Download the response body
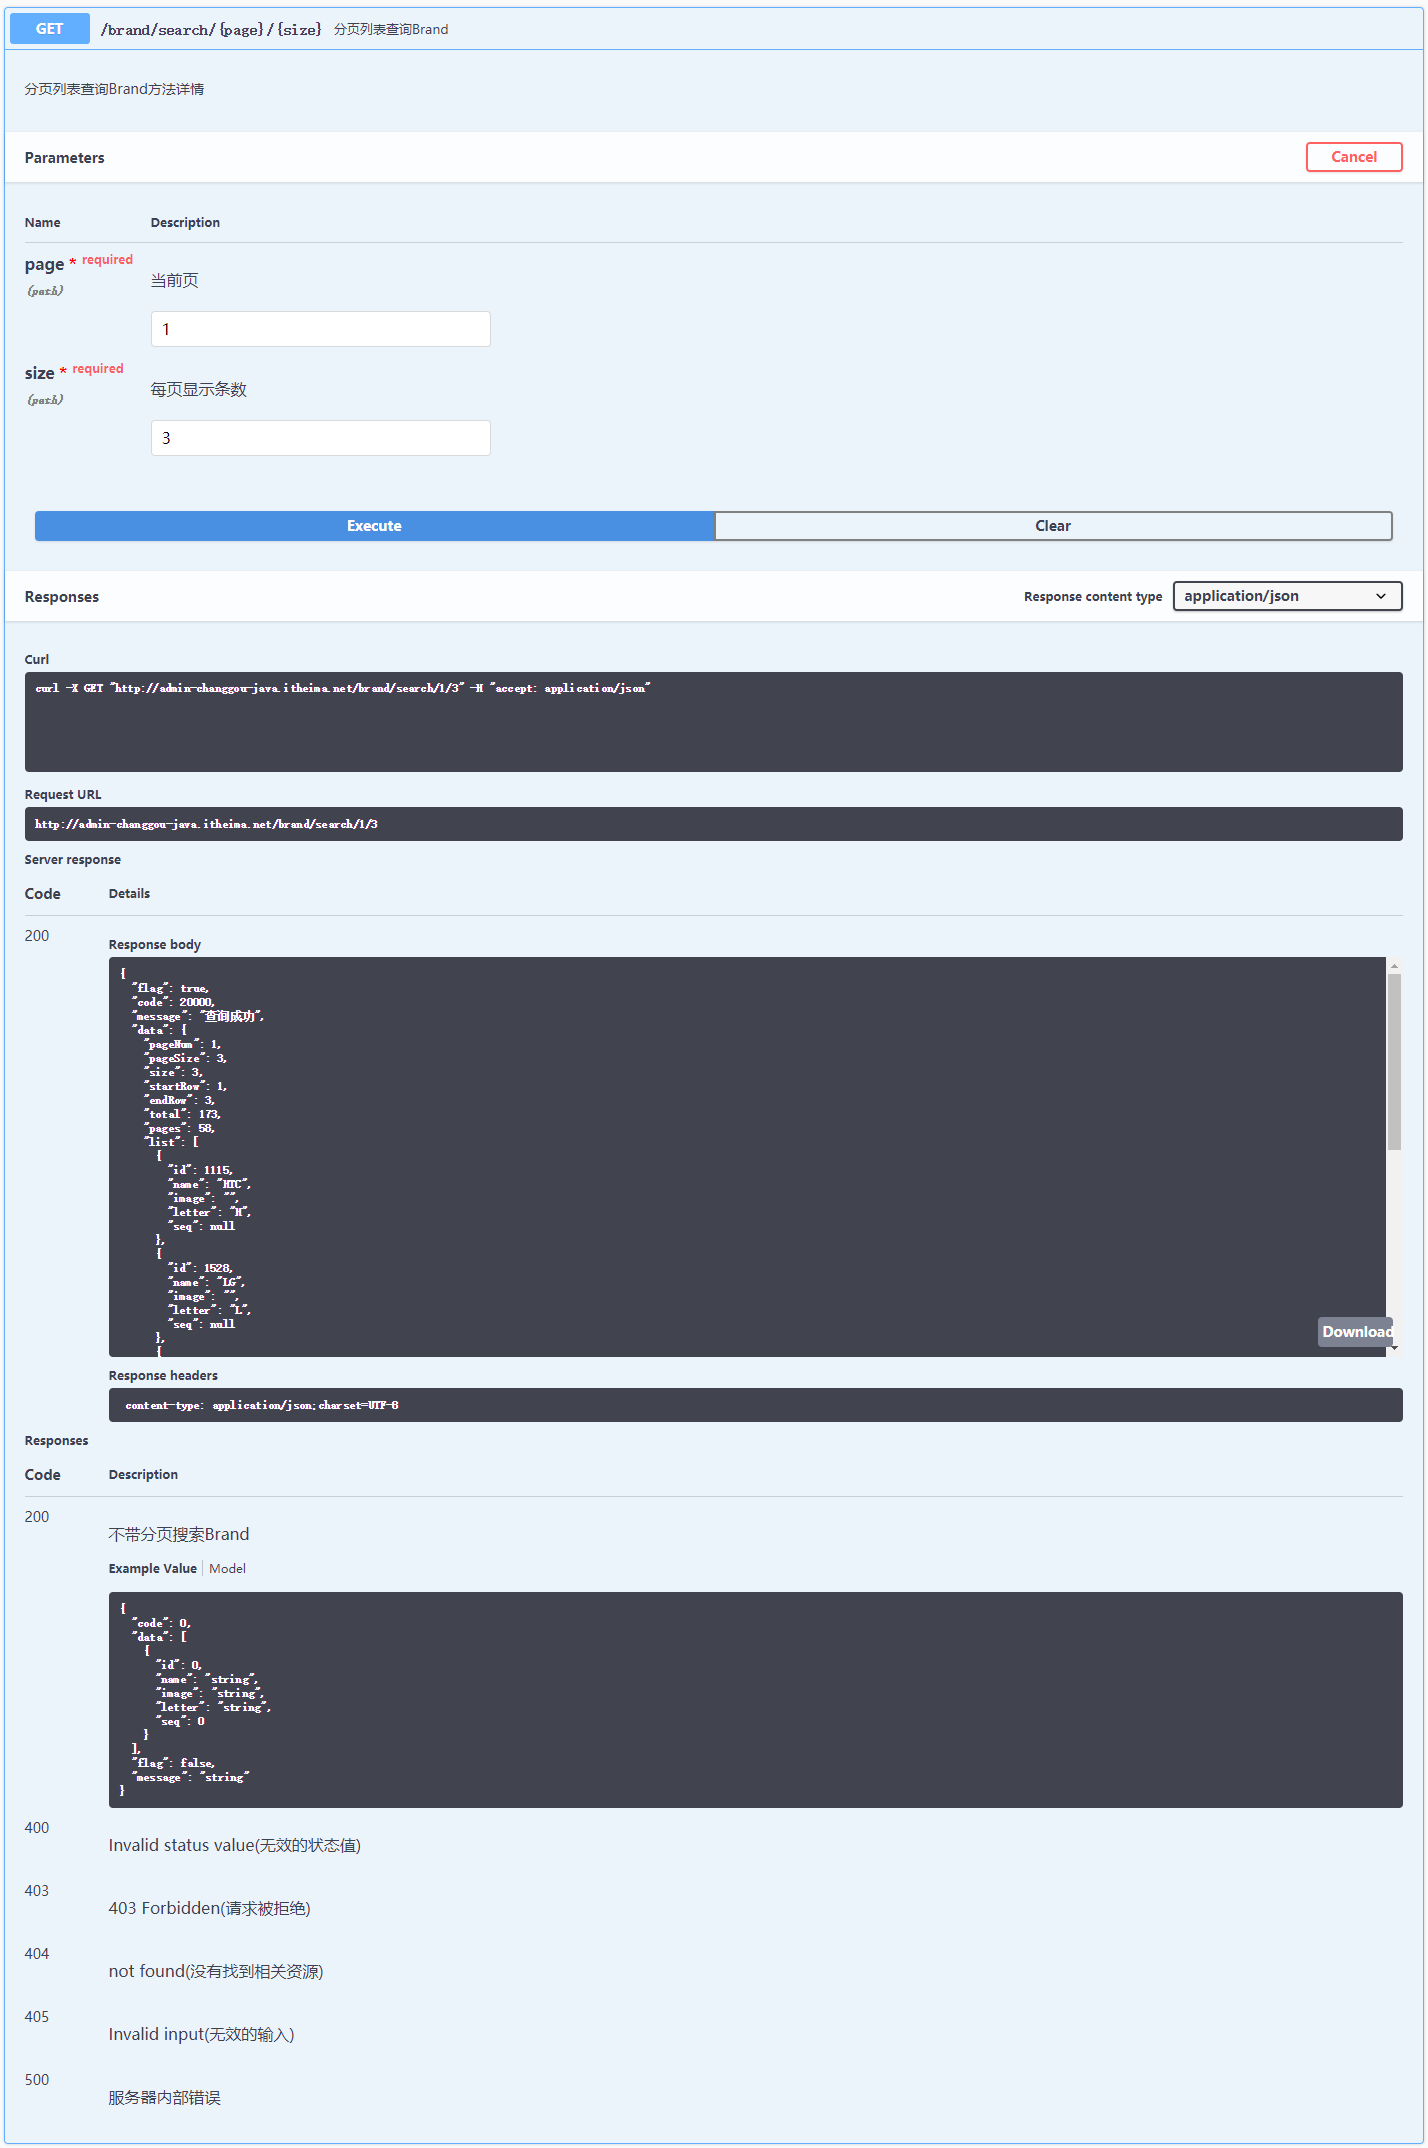 [1356, 1332]
